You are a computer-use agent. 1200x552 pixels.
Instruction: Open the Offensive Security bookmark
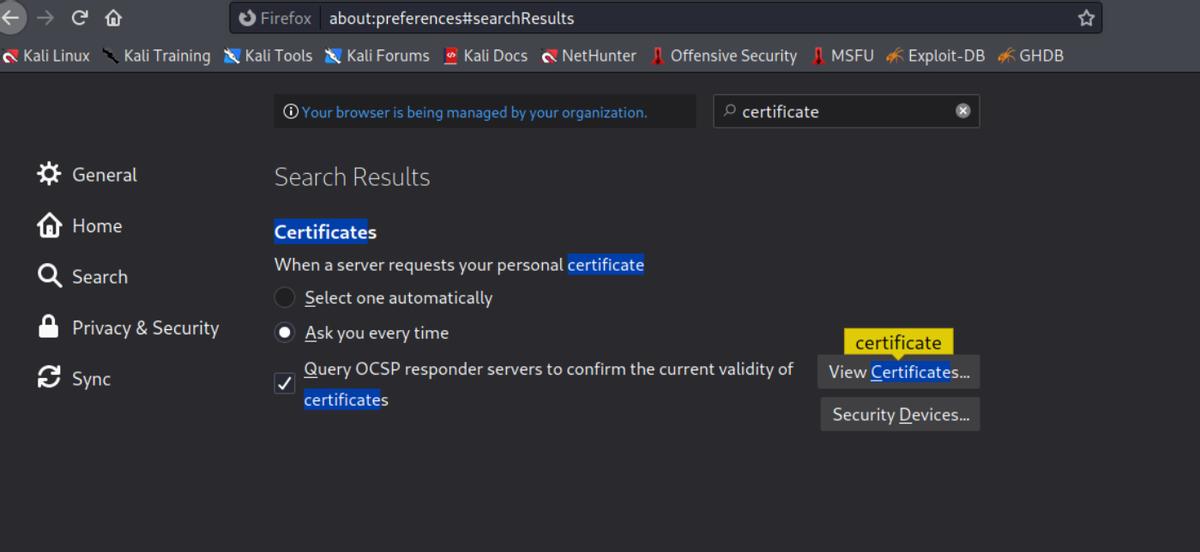(723, 56)
